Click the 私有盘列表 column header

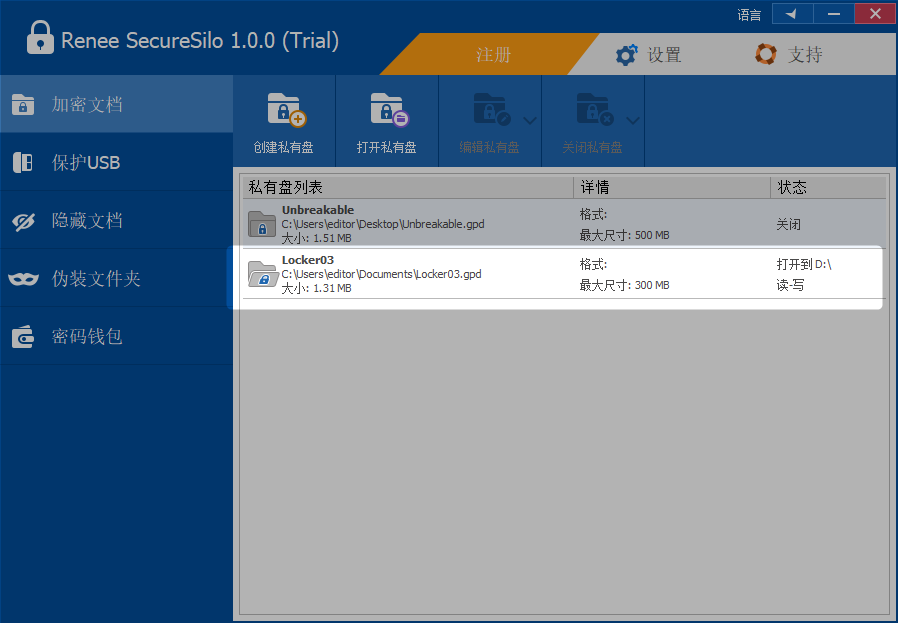408,187
